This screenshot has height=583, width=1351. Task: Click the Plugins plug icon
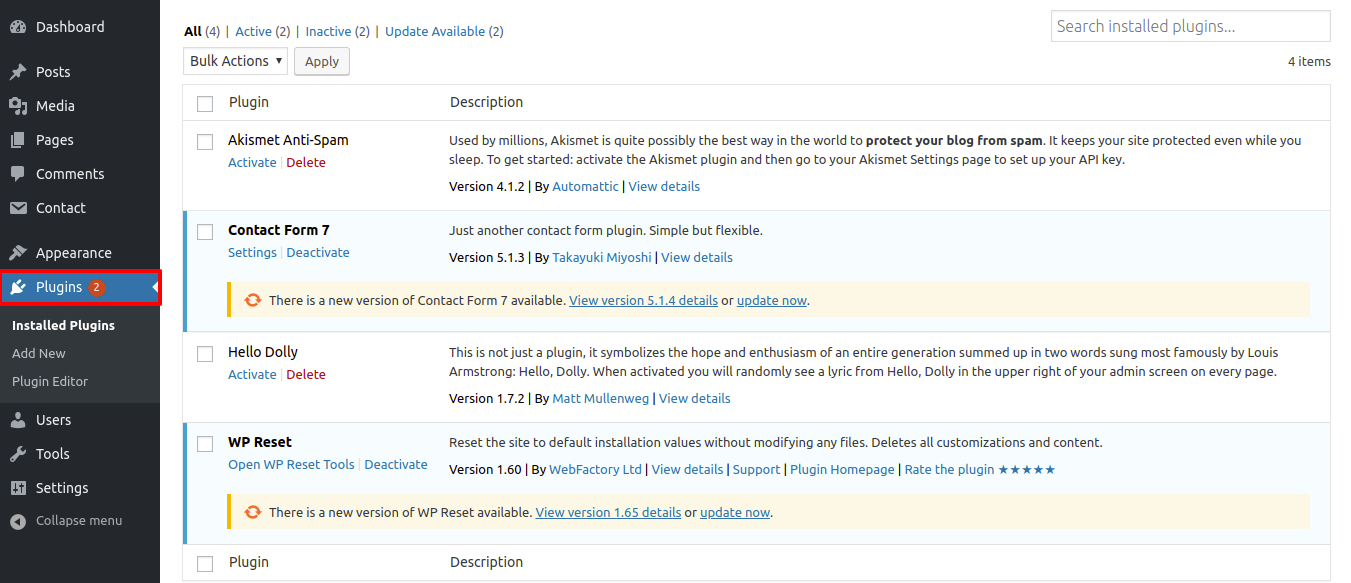tap(18, 287)
